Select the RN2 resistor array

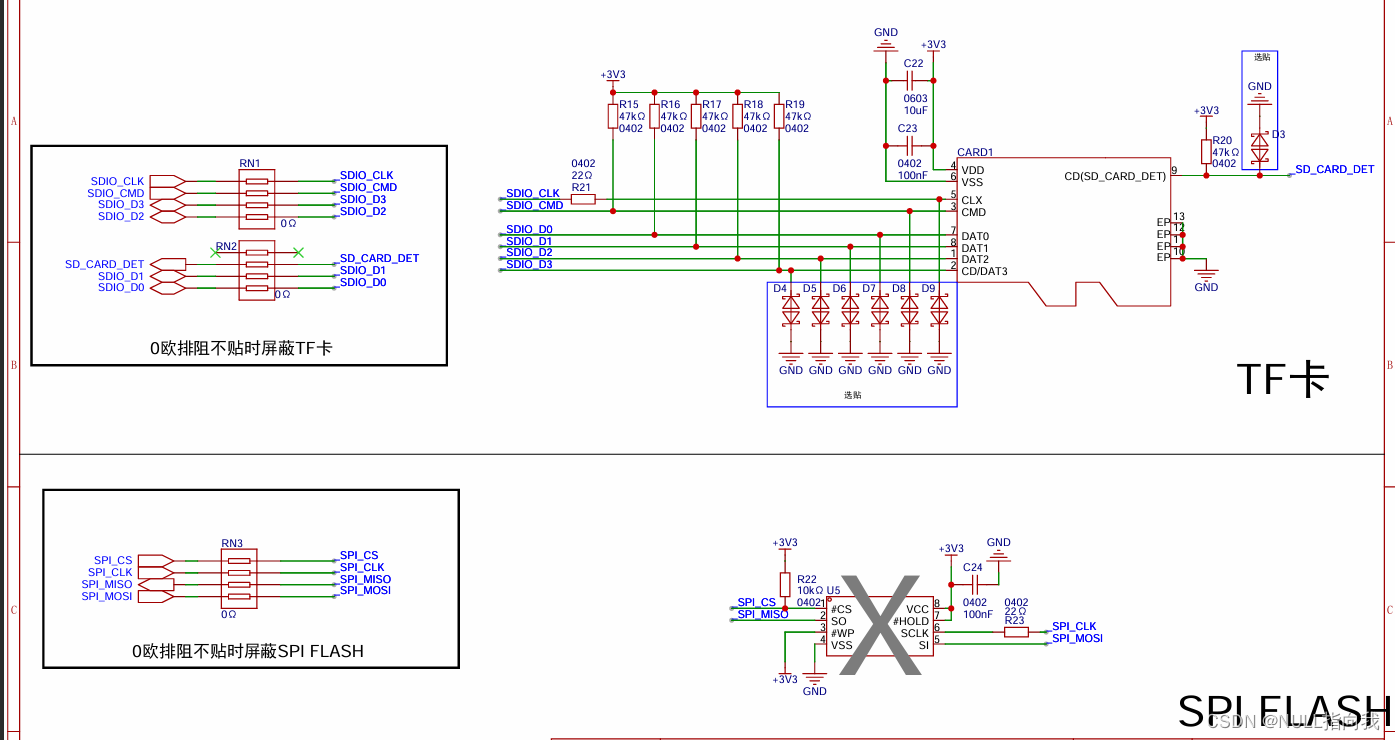click(257, 270)
